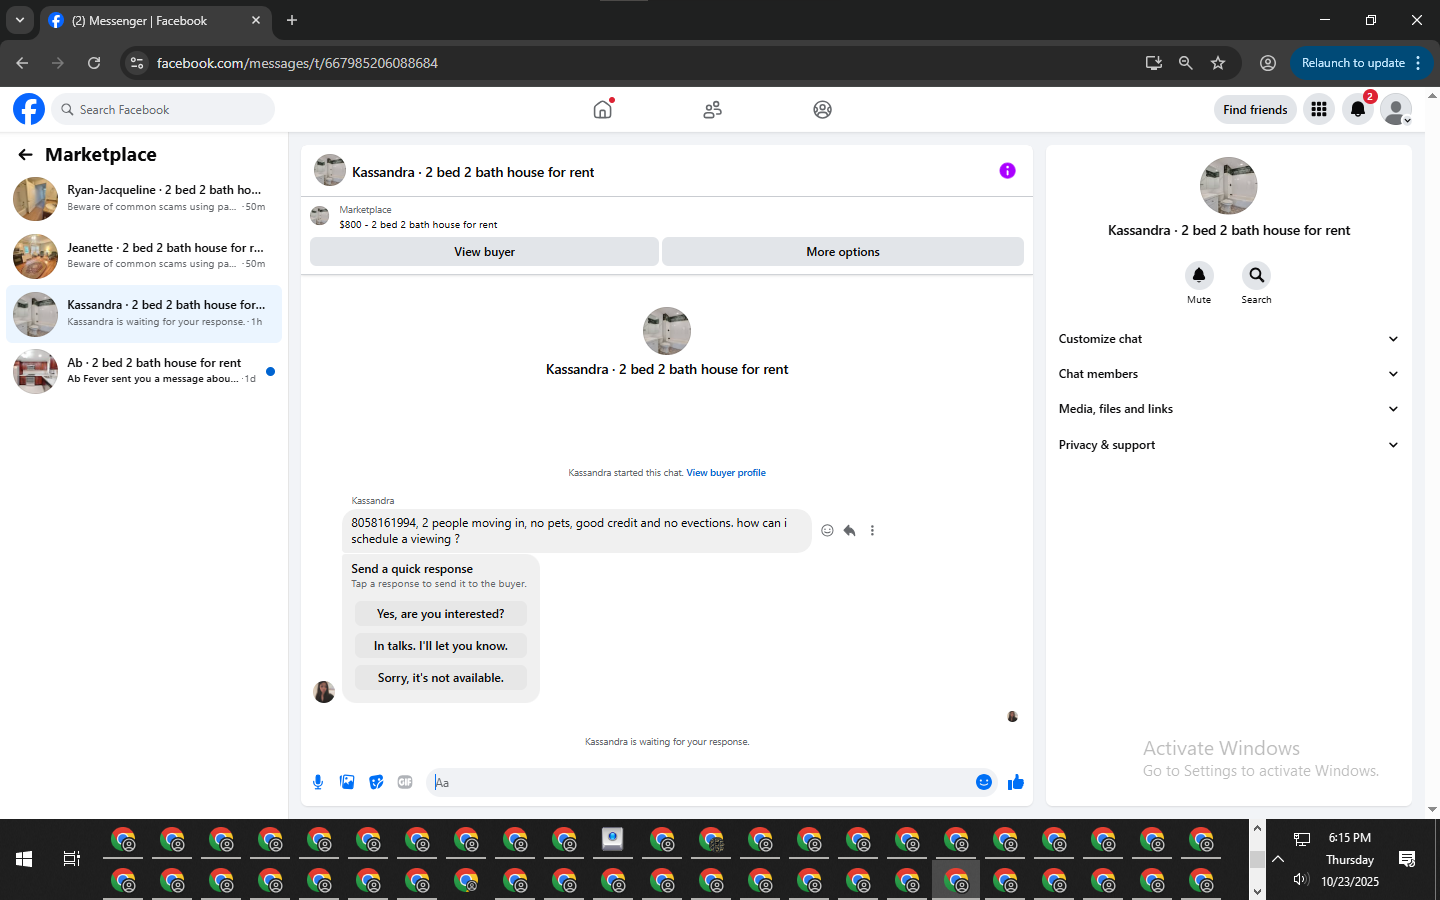The image size is (1440, 900).
Task: Click Relaunch to update button
Action: click(x=1353, y=63)
